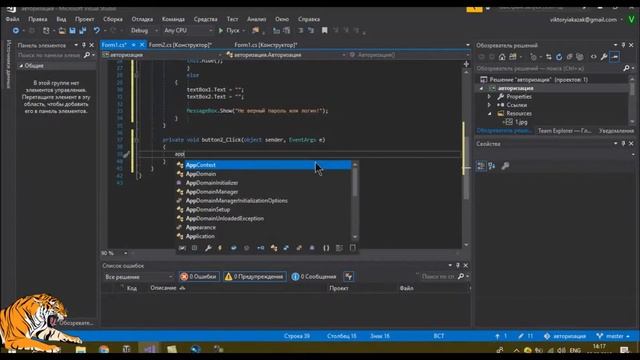Open Properties wrench in Solution Explorer toolbar
Viewport: 640px width, 360px height.
604,57
